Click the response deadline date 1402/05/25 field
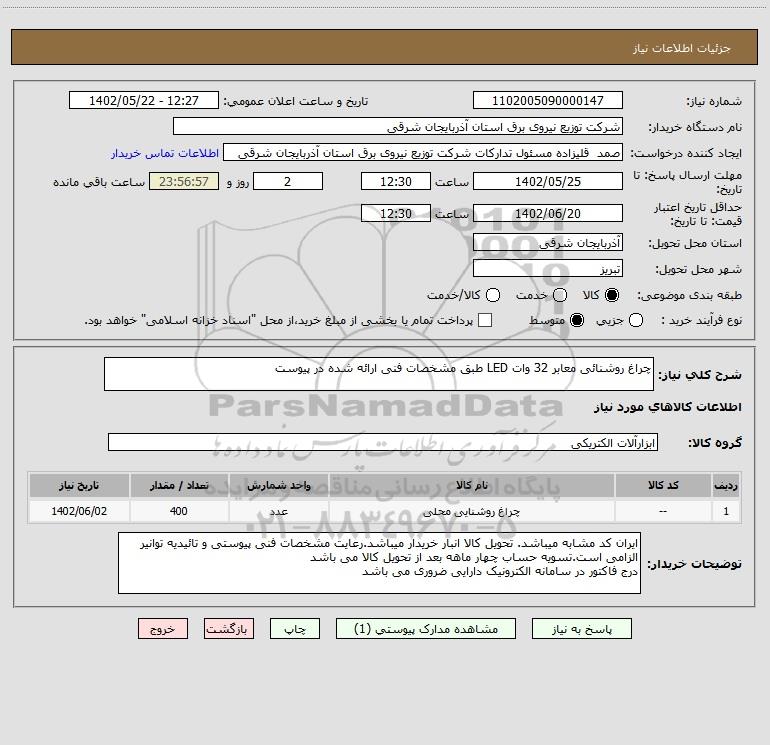This screenshot has width=770, height=745. [x=548, y=181]
